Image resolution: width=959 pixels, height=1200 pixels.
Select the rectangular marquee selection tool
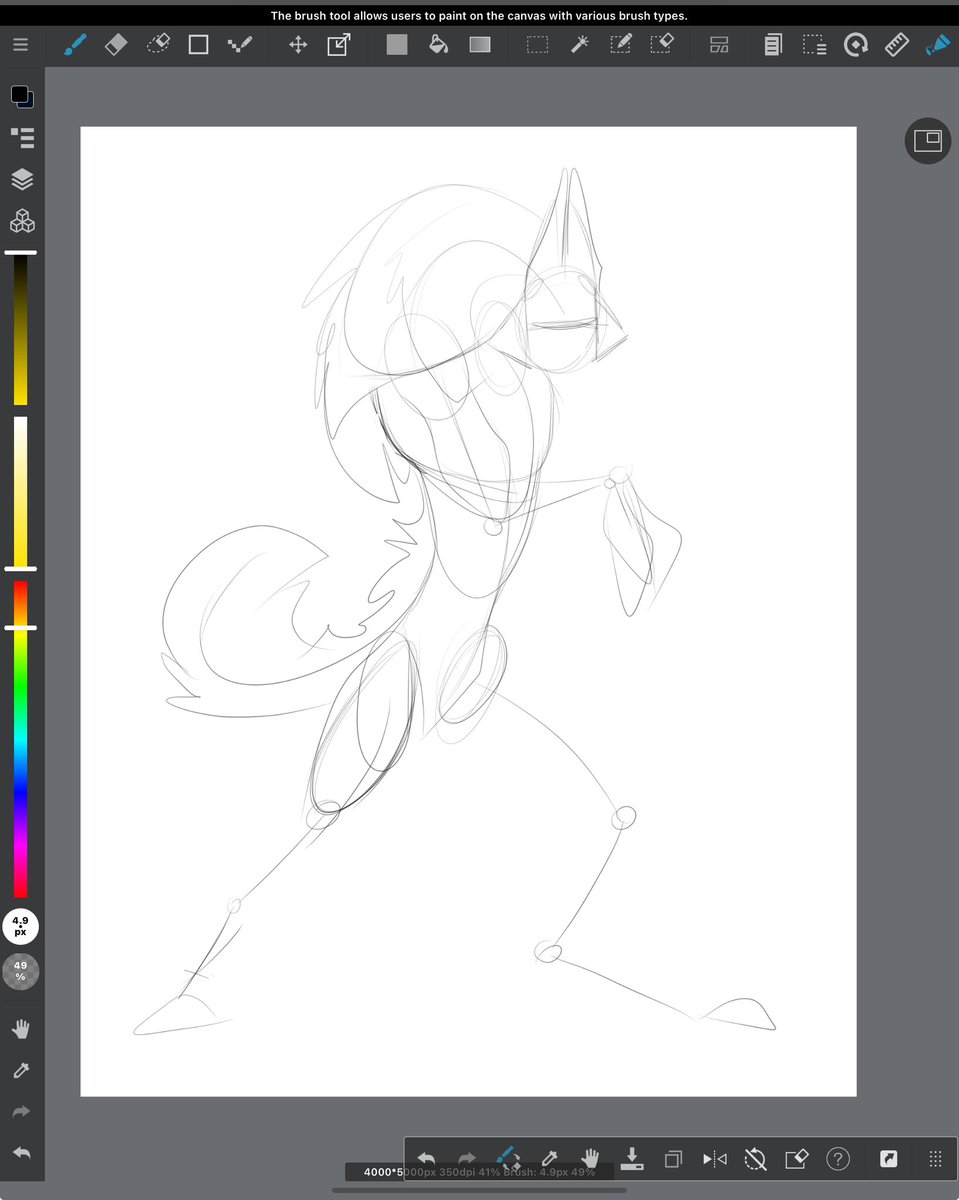[538, 45]
